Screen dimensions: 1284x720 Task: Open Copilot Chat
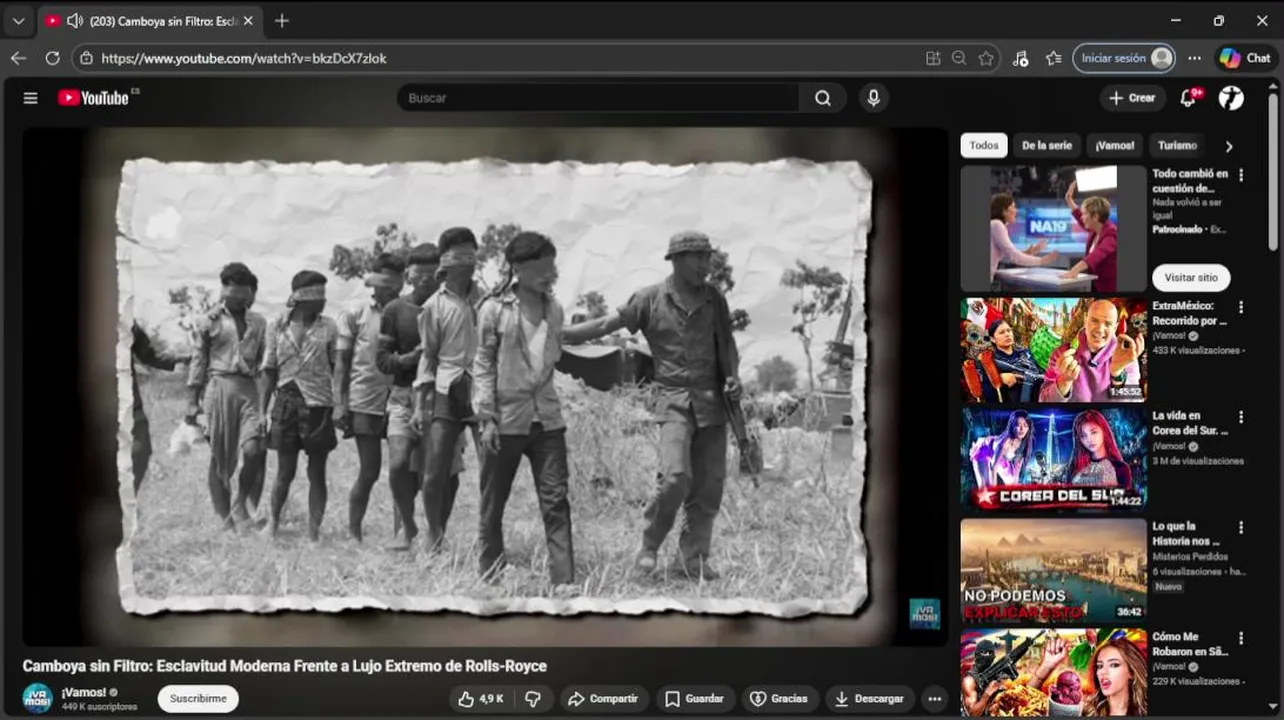click(1245, 58)
